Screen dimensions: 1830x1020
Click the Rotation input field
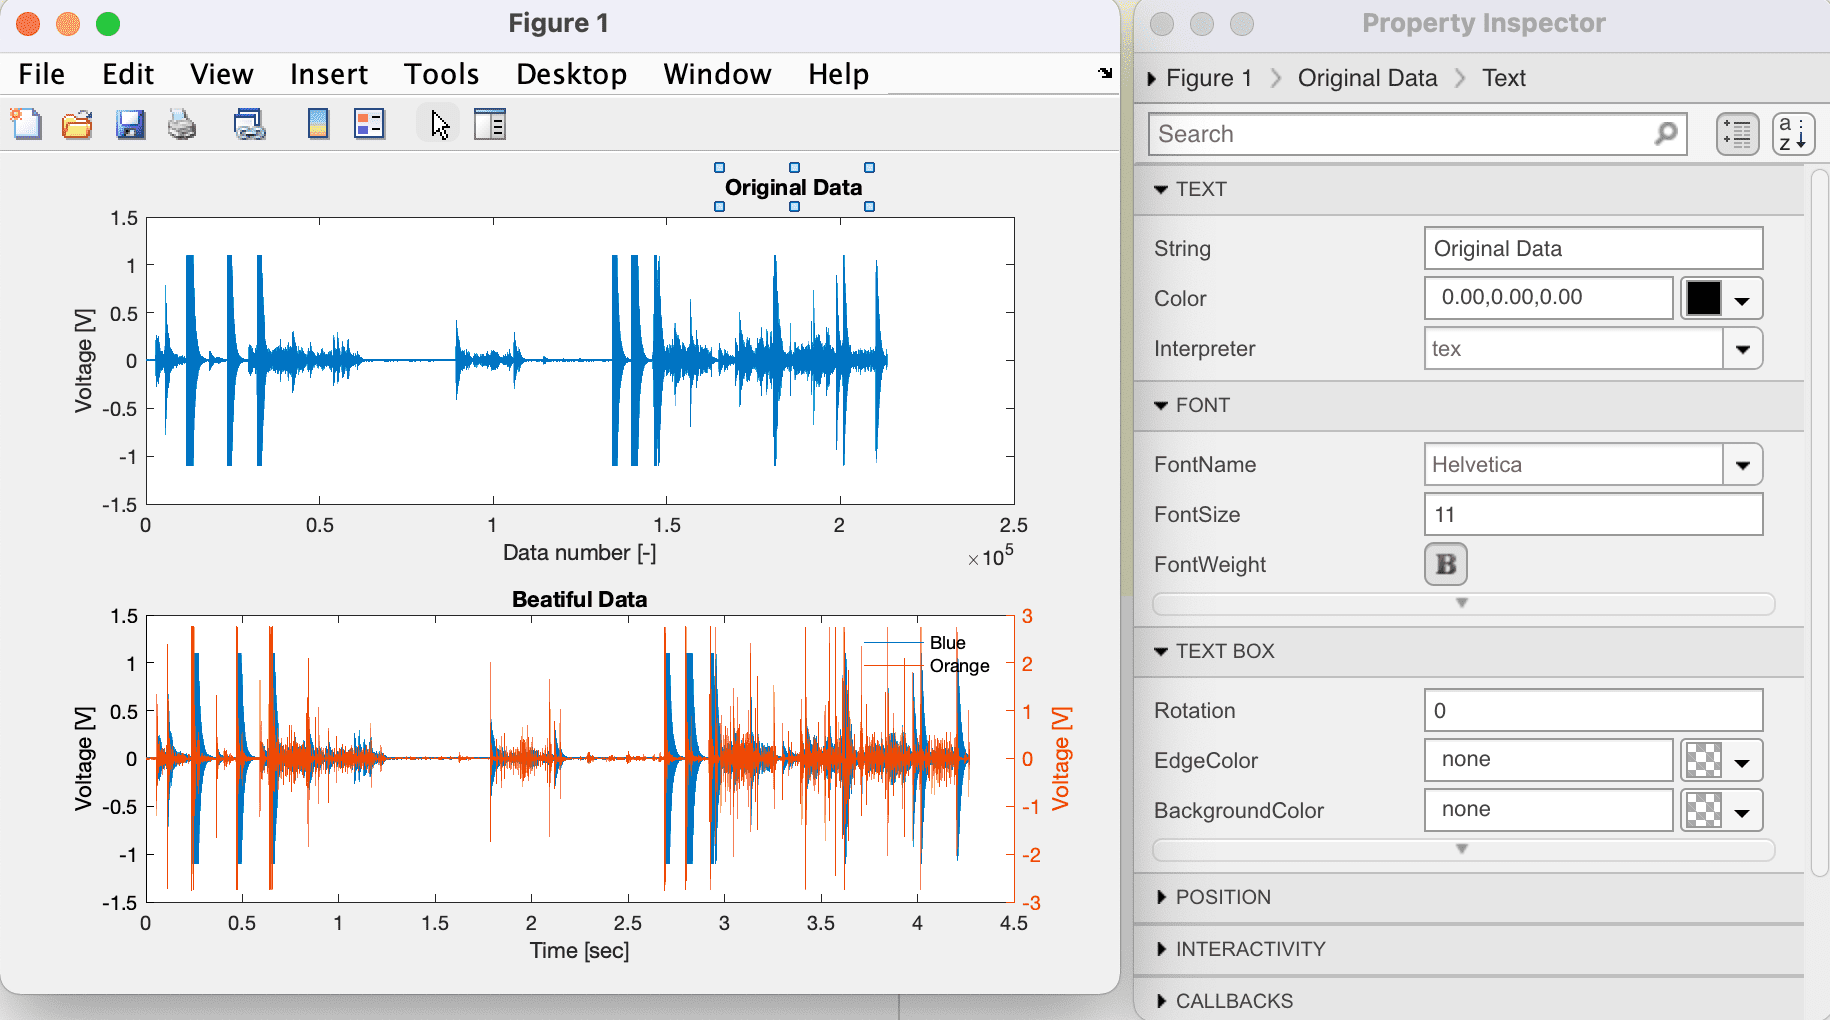coord(1593,710)
